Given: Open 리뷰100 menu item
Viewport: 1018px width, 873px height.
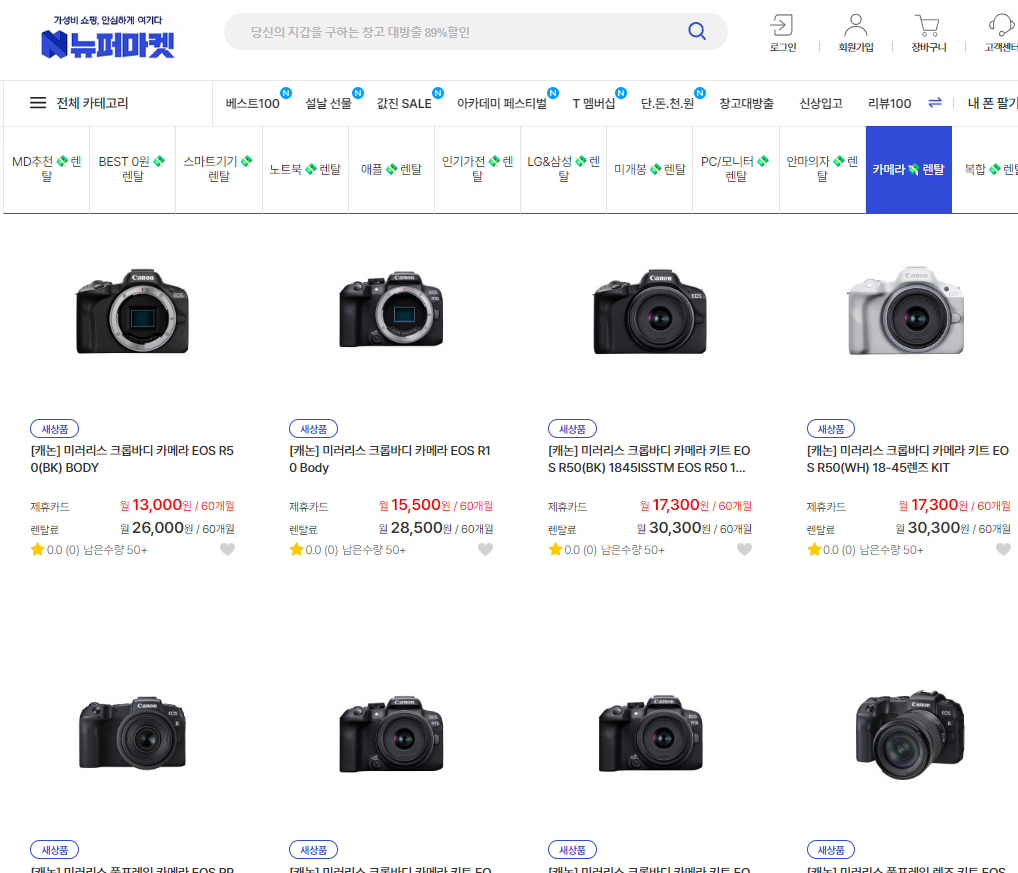Looking at the screenshot, I should (889, 103).
